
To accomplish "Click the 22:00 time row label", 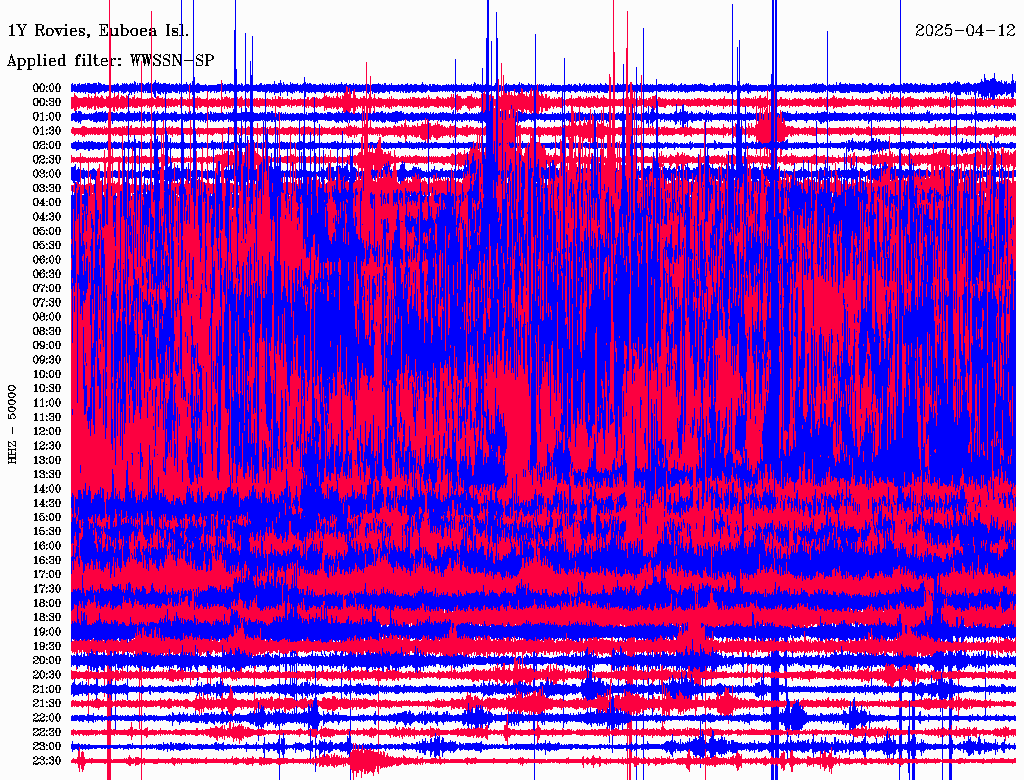I will (47, 718).
